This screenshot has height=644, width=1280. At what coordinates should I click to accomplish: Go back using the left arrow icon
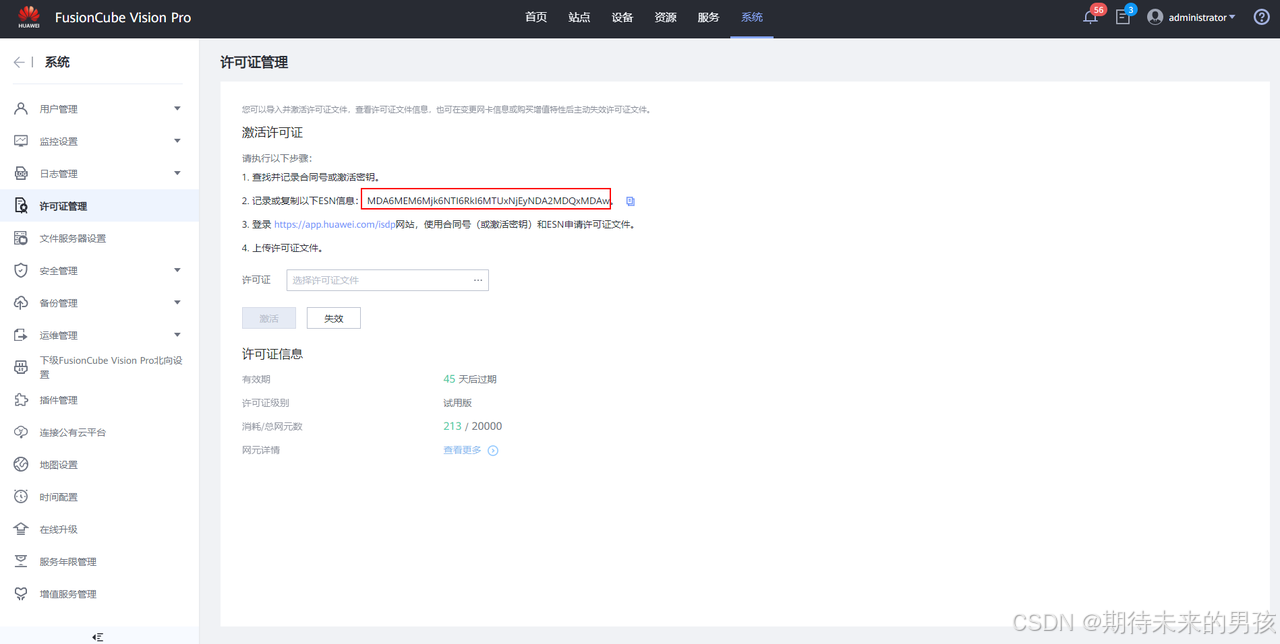click(19, 62)
